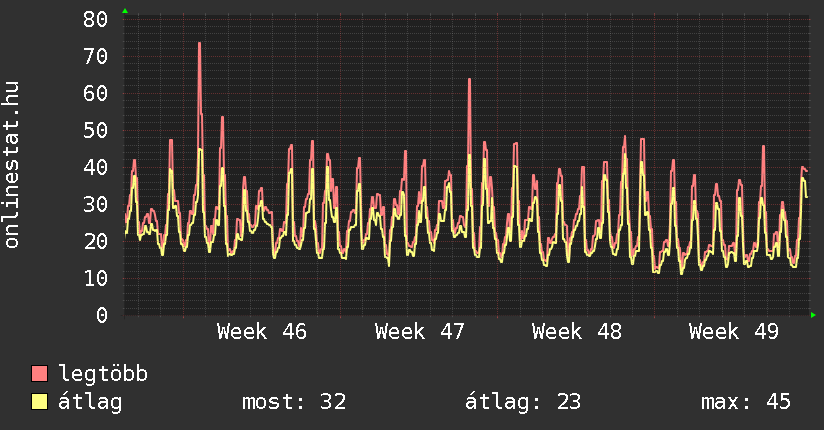Click the red spike after Week 47

tap(468, 82)
